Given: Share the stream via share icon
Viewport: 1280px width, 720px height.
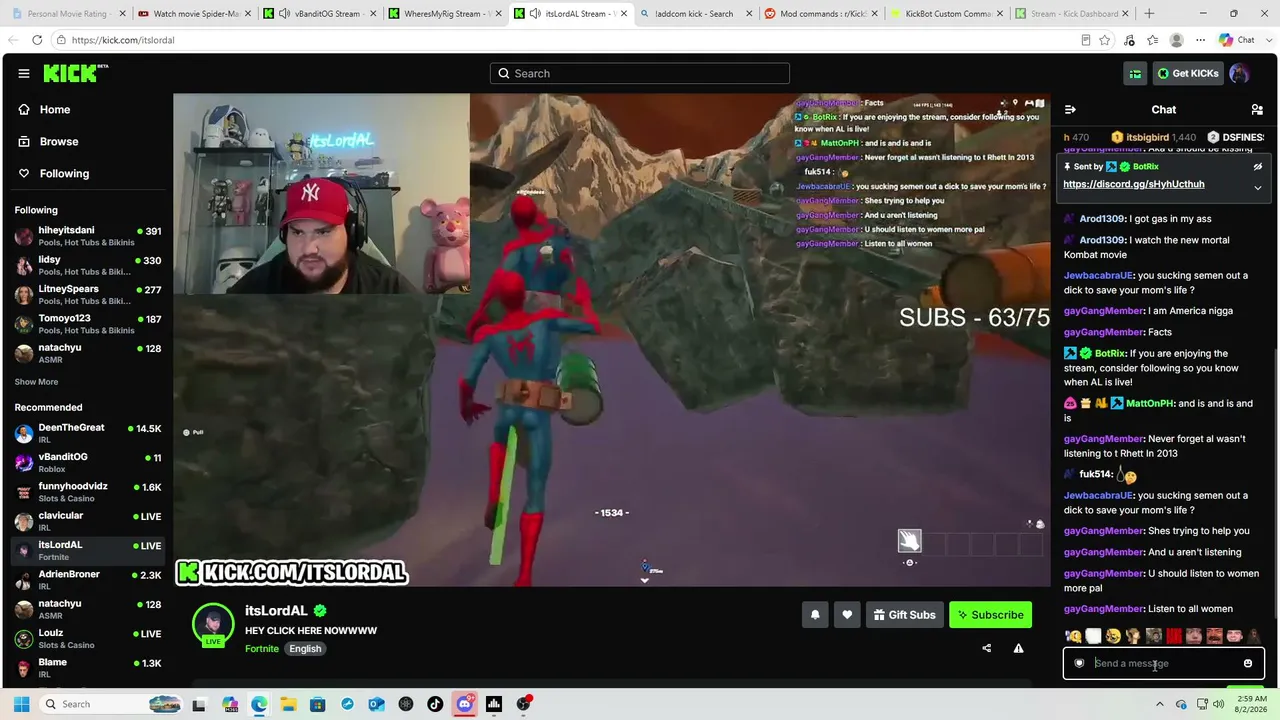Looking at the screenshot, I should [987, 648].
